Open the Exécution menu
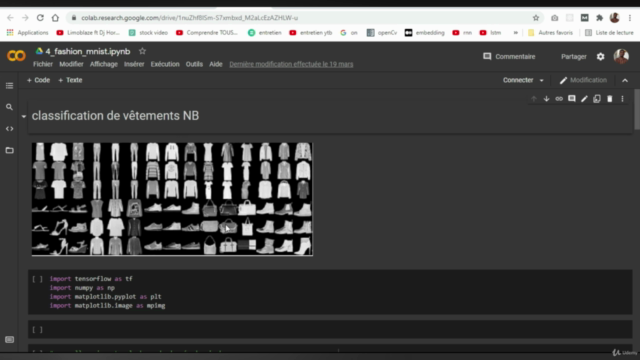The width and height of the screenshot is (640, 360). point(165,64)
